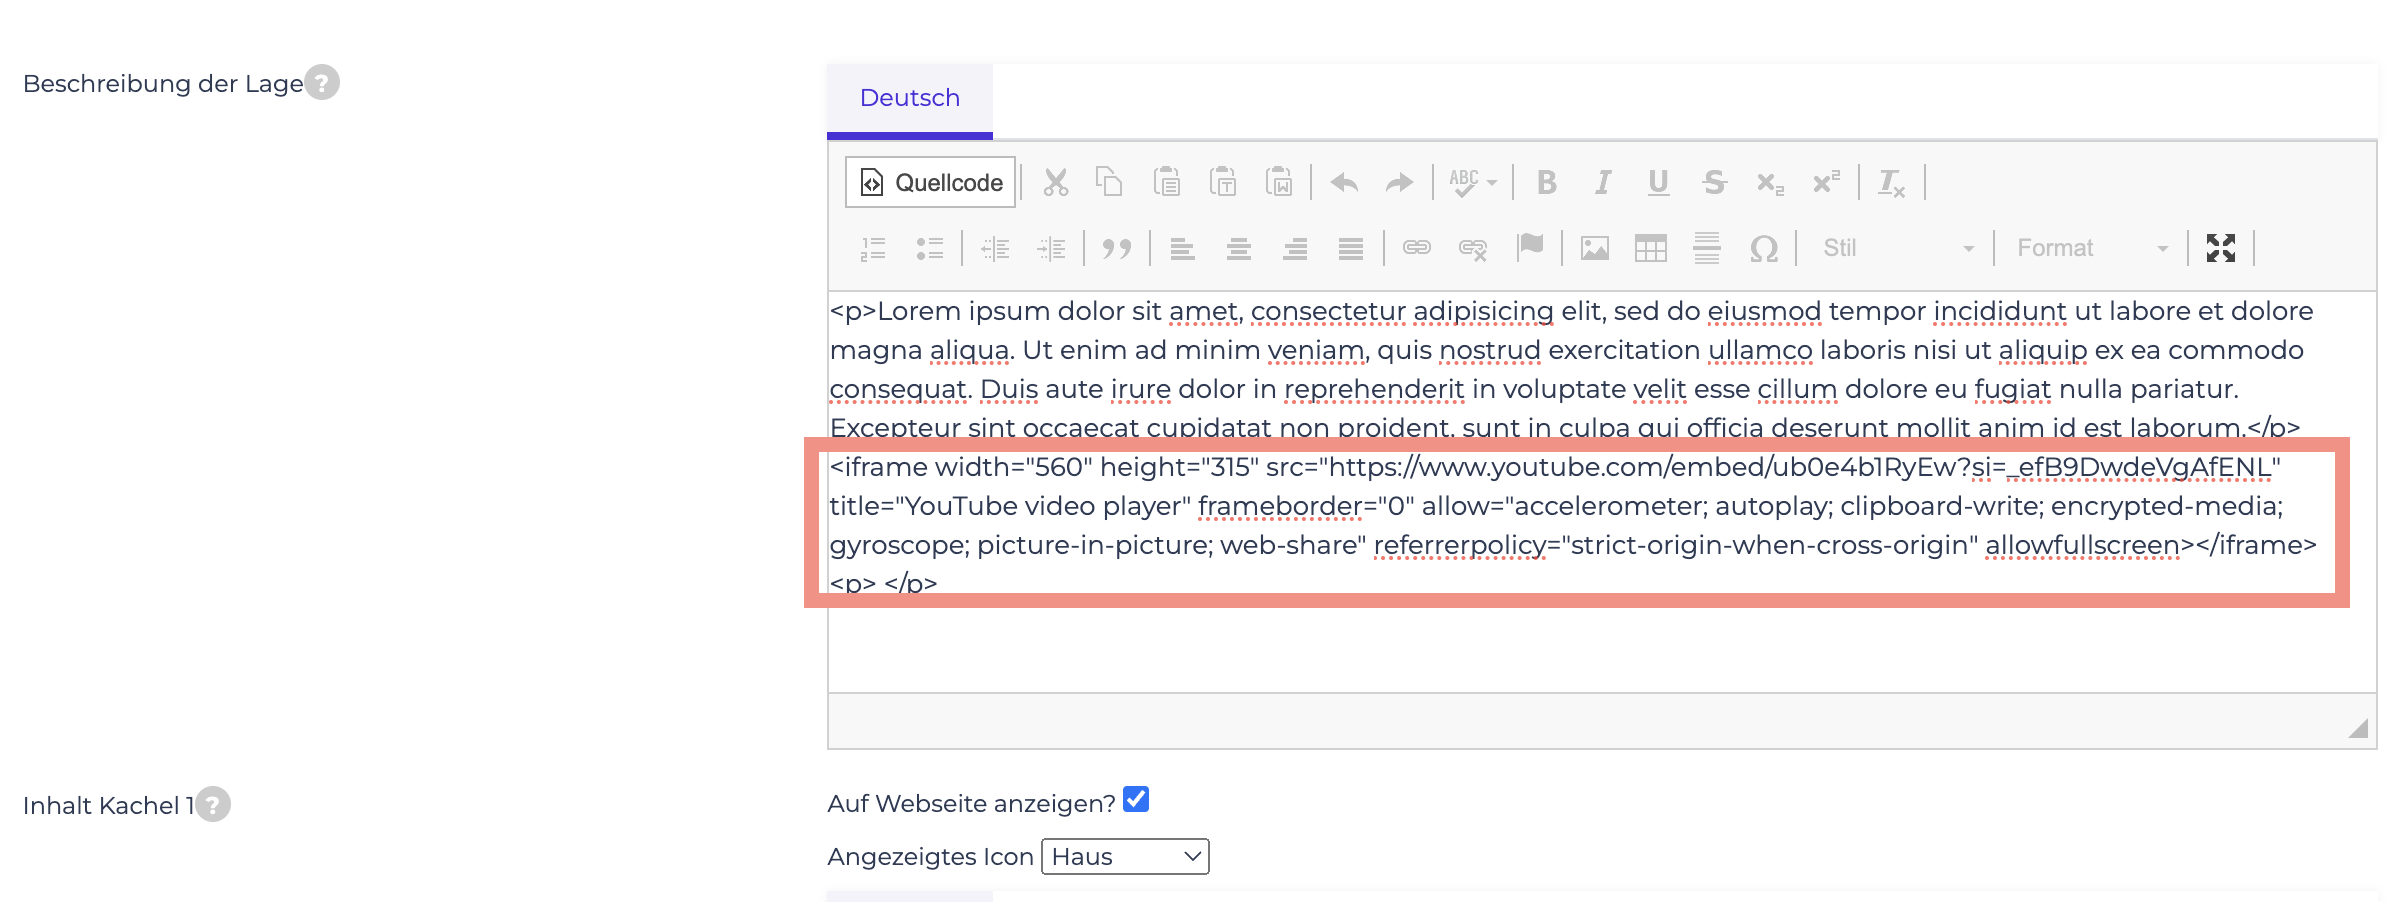Insert a numbered list
Image resolution: width=2394 pixels, height=902 pixels.
tap(873, 248)
